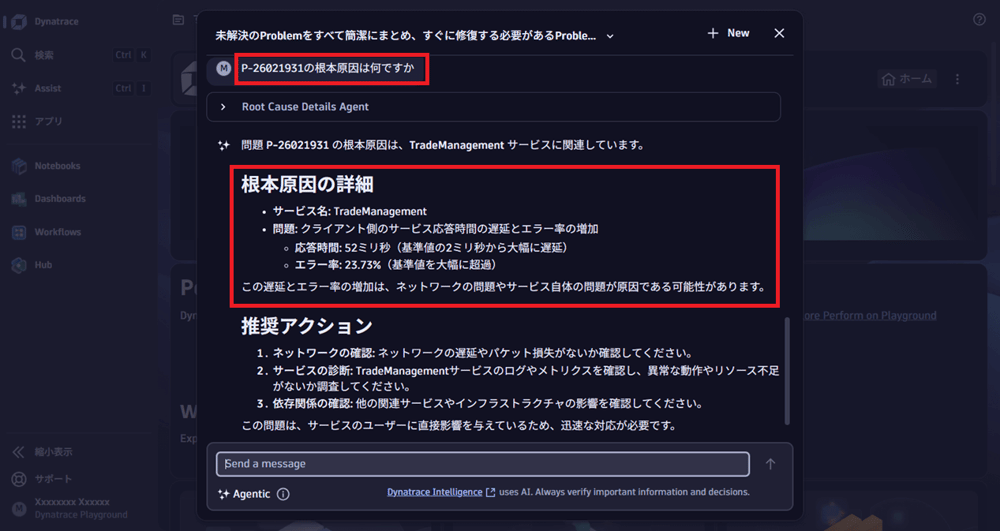Open Workflows app
The image size is (1000, 531).
(x=57, y=232)
